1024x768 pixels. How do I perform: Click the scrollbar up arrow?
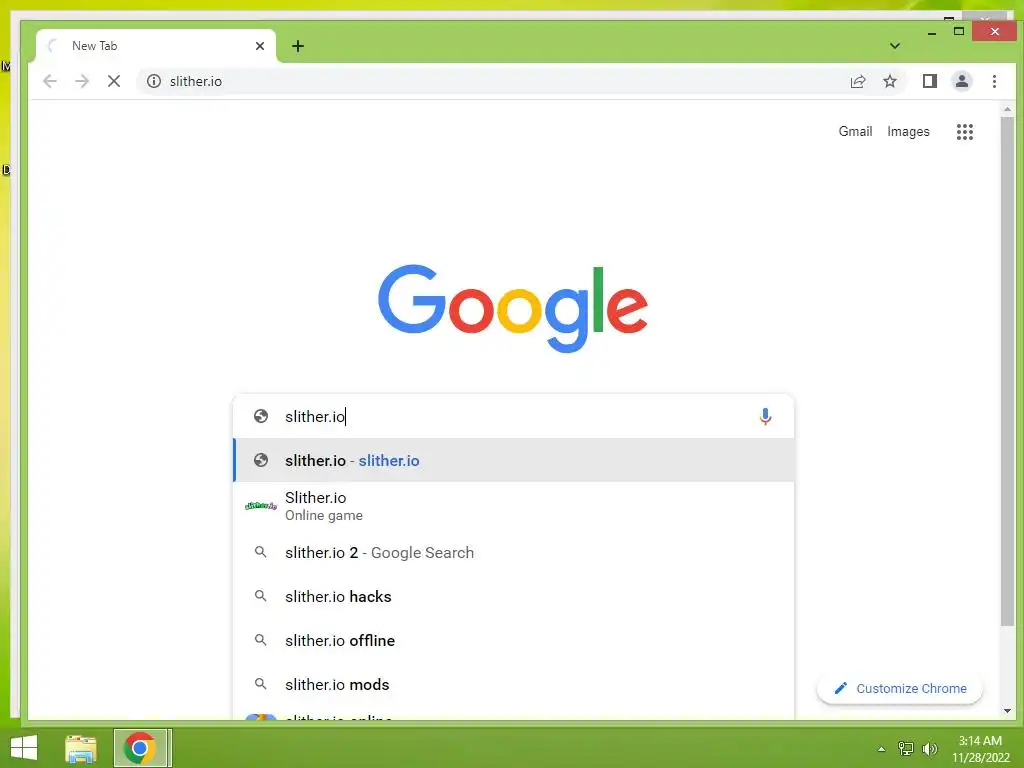[1007, 110]
